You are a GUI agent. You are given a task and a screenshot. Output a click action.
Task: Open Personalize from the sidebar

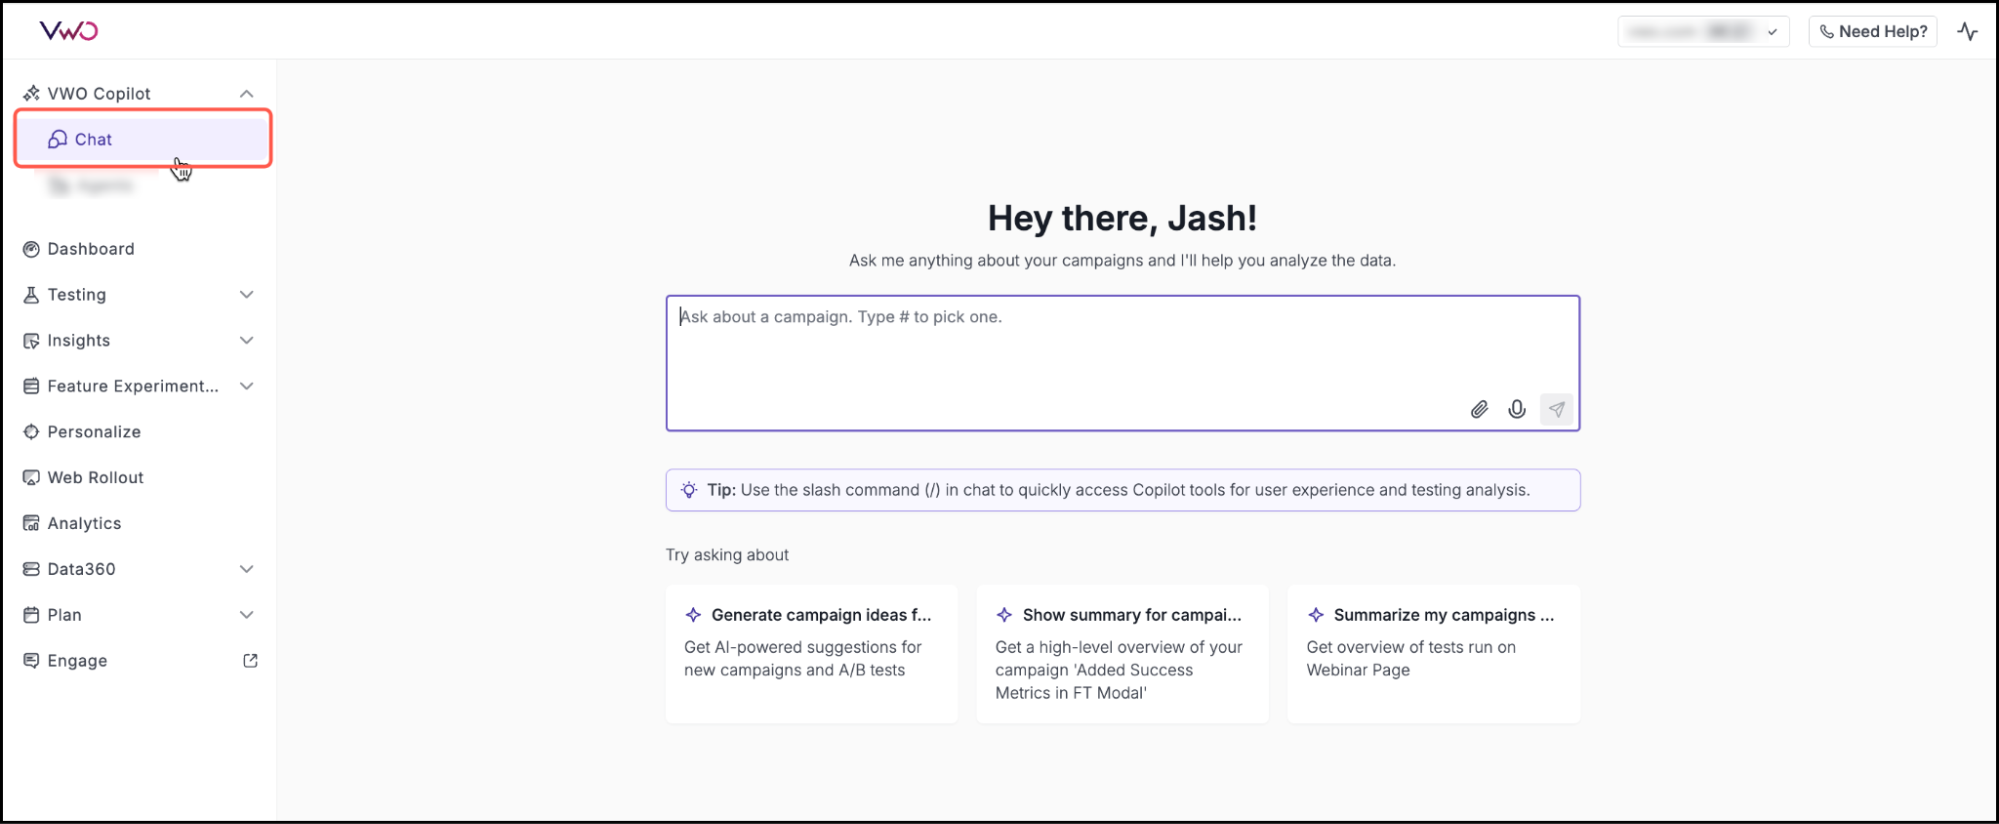pyautogui.click(x=94, y=432)
